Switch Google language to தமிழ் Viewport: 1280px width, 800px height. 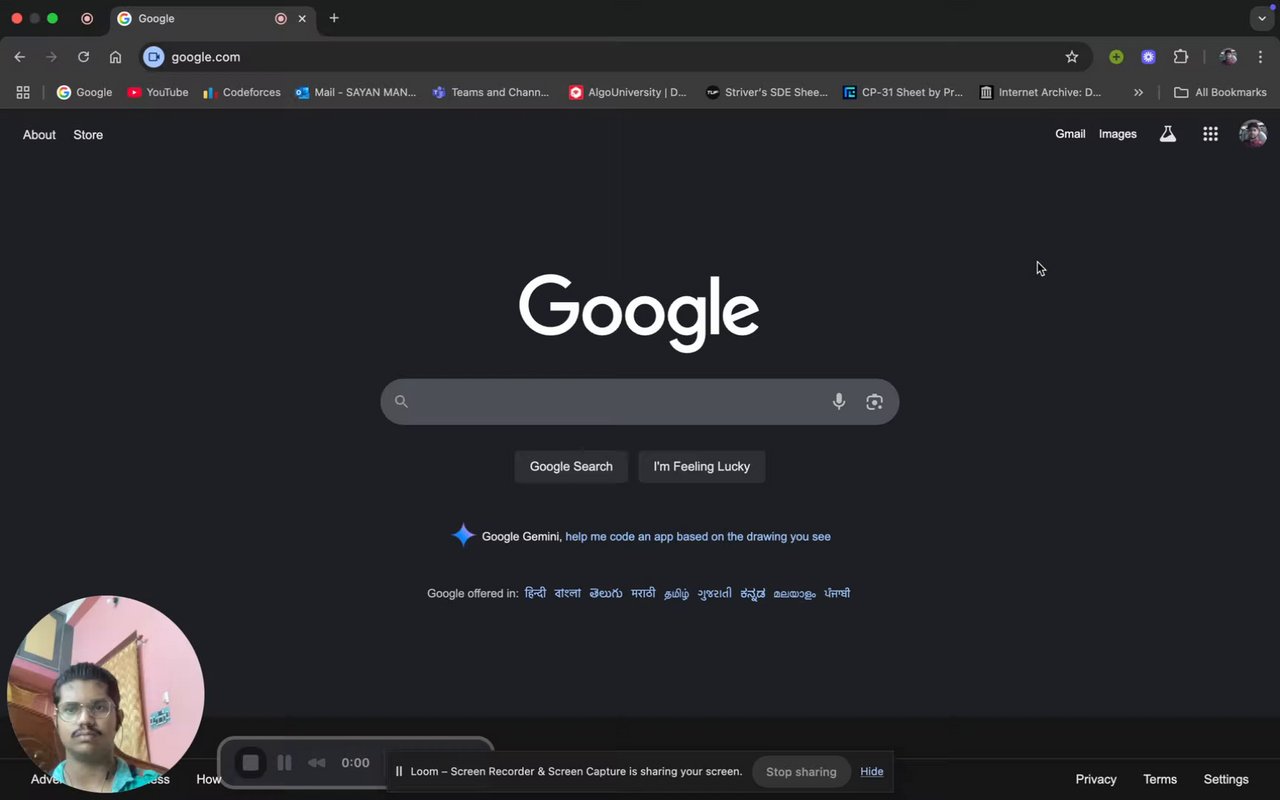click(x=677, y=593)
